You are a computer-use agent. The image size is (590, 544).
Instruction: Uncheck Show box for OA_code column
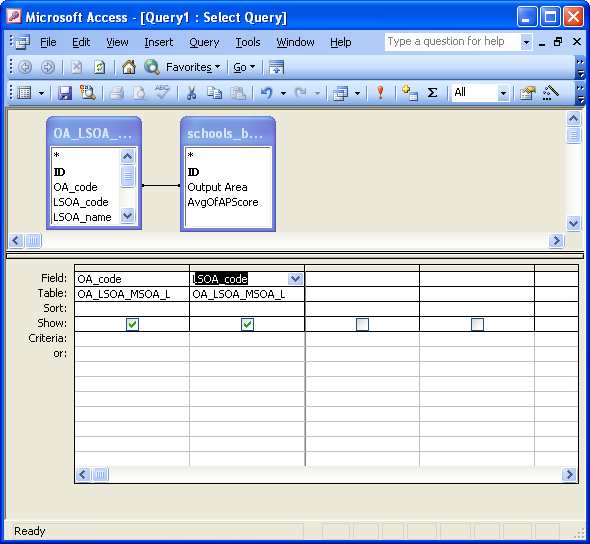click(132, 324)
